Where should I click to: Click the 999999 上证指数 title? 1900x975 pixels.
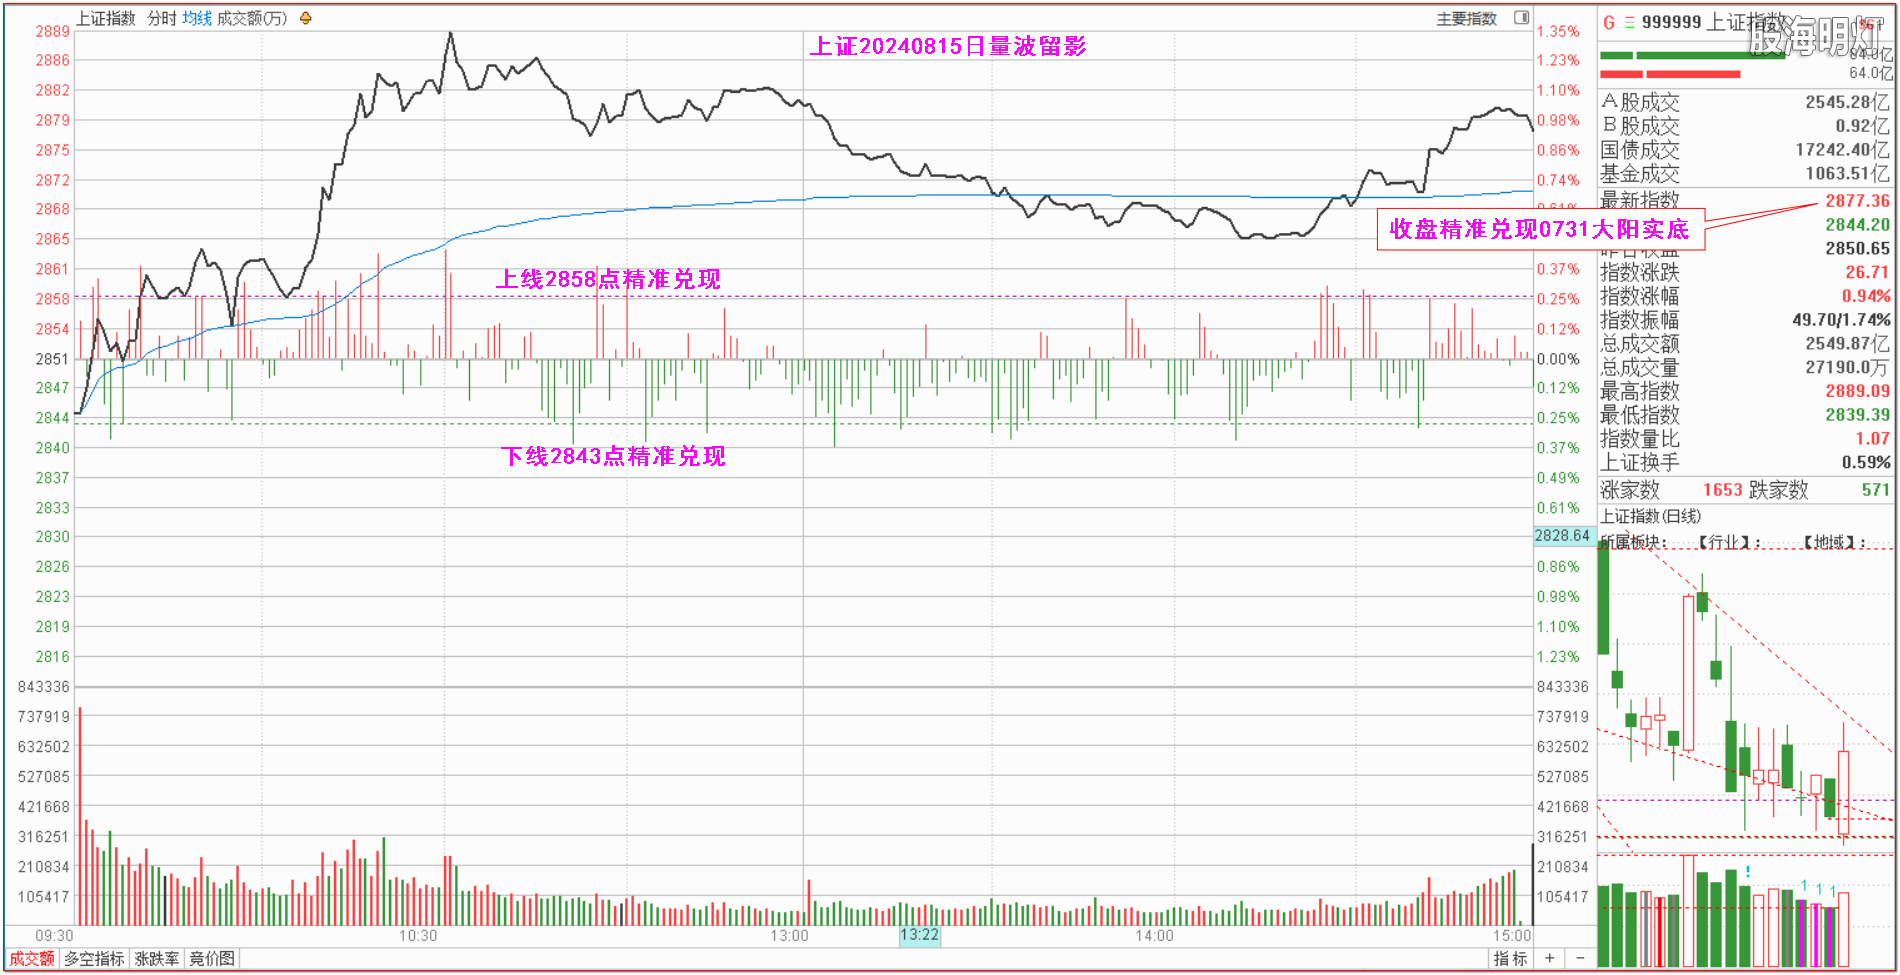click(x=1714, y=22)
